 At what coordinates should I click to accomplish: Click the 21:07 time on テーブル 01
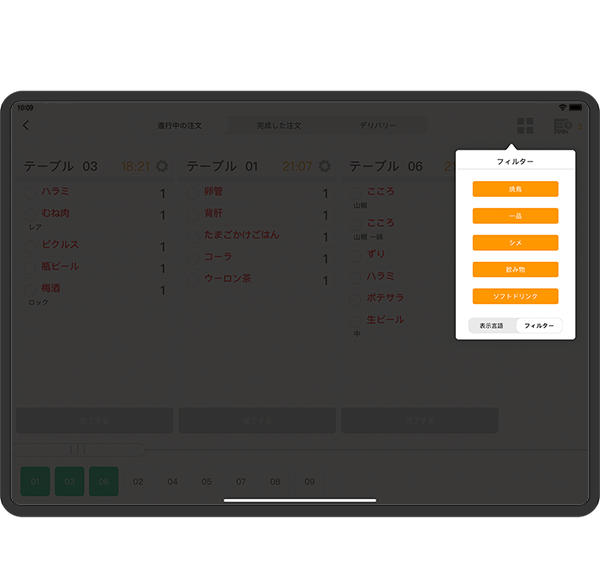click(x=297, y=166)
